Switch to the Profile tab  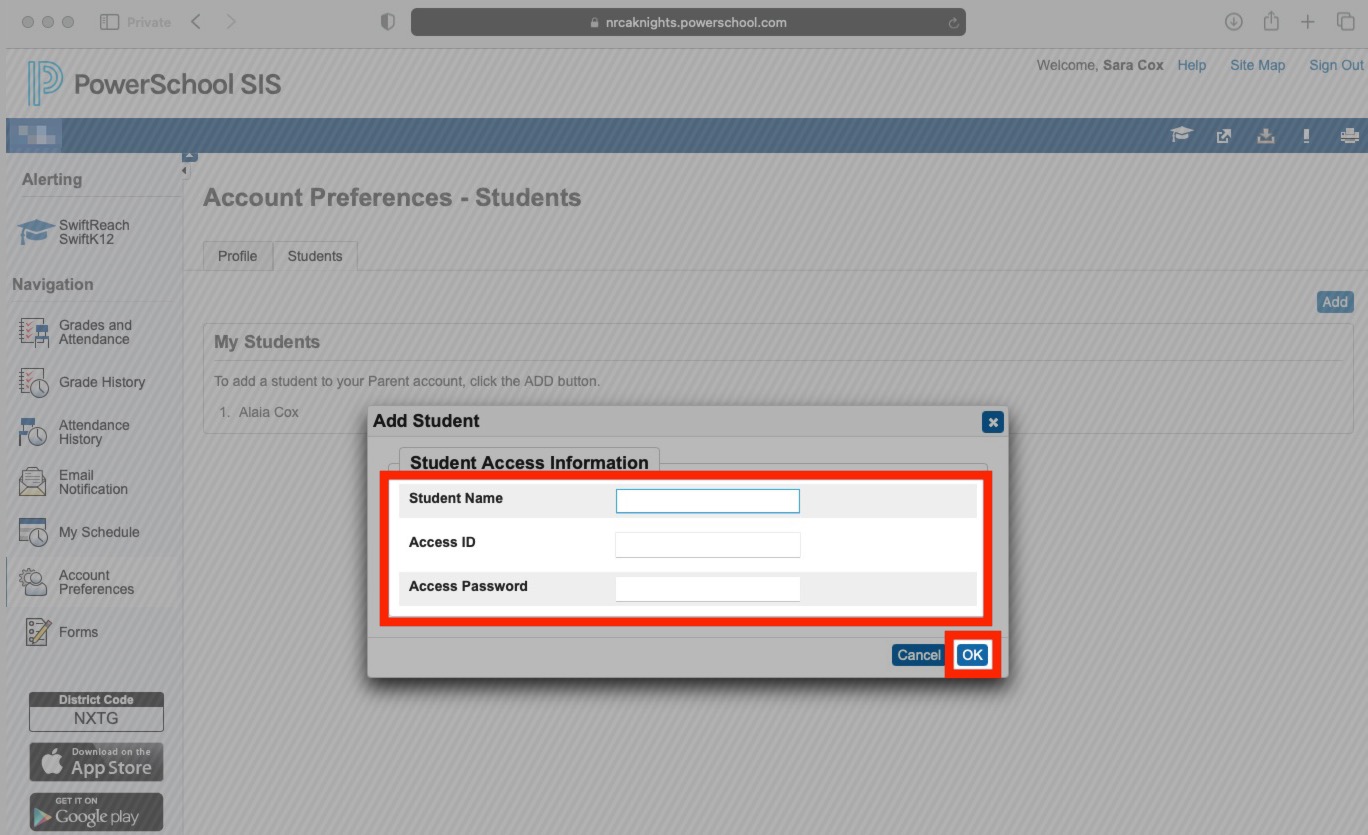(x=237, y=255)
